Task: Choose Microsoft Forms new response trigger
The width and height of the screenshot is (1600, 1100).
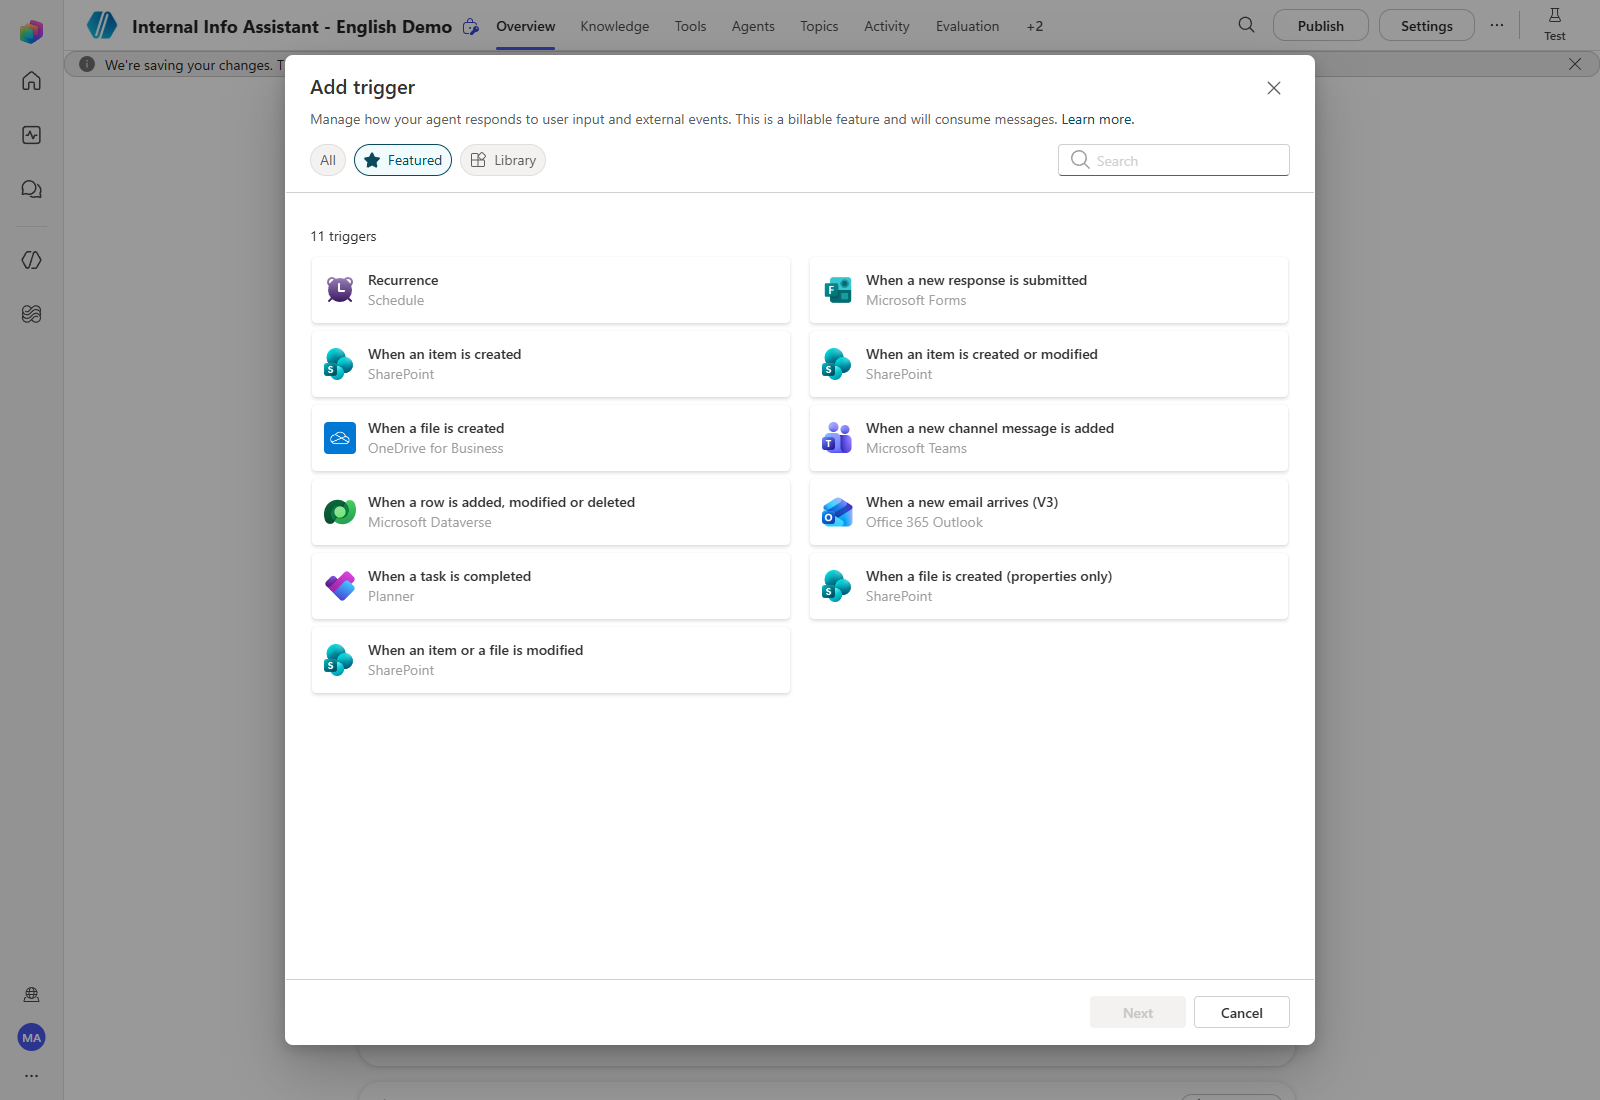Action: [x=1049, y=290]
